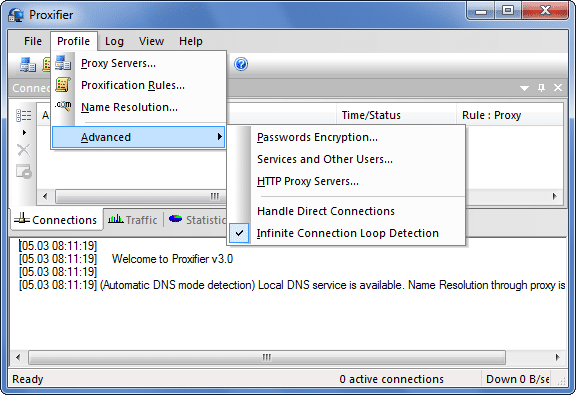Open the Log menu
Image resolution: width=576 pixels, height=395 pixels.
pos(114,41)
